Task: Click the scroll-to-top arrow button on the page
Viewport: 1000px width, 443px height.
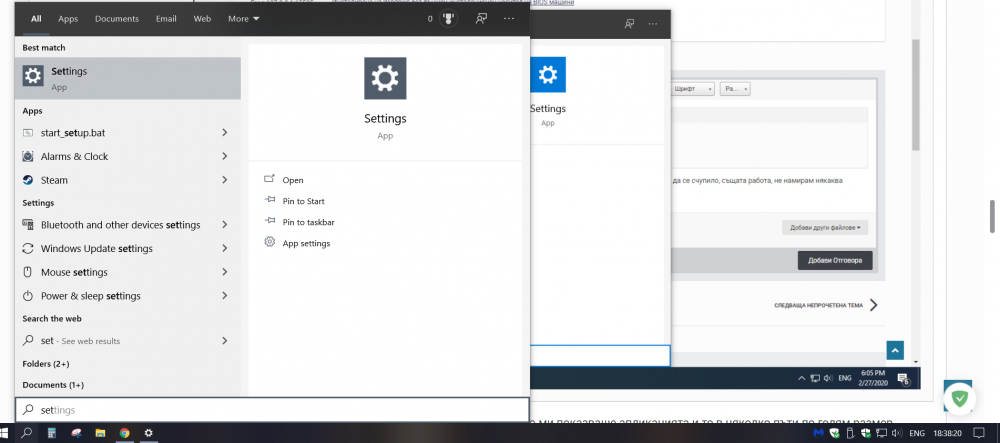Action: click(895, 351)
